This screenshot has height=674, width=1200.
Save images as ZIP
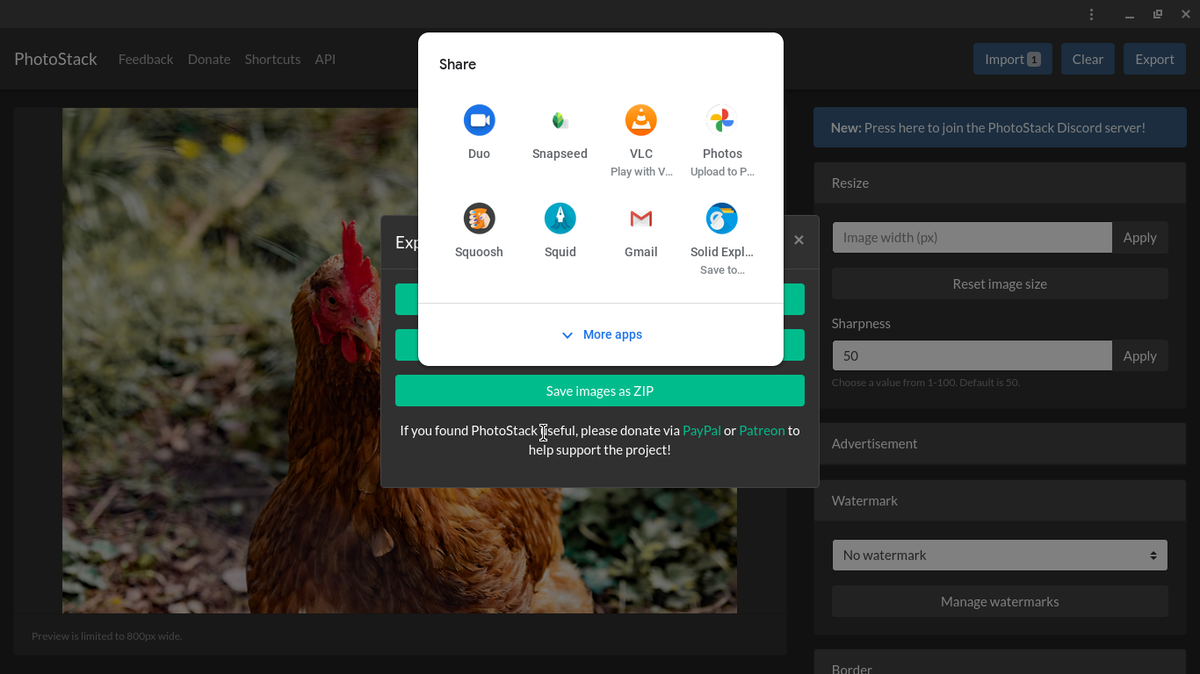pyautogui.click(x=600, y=390)
